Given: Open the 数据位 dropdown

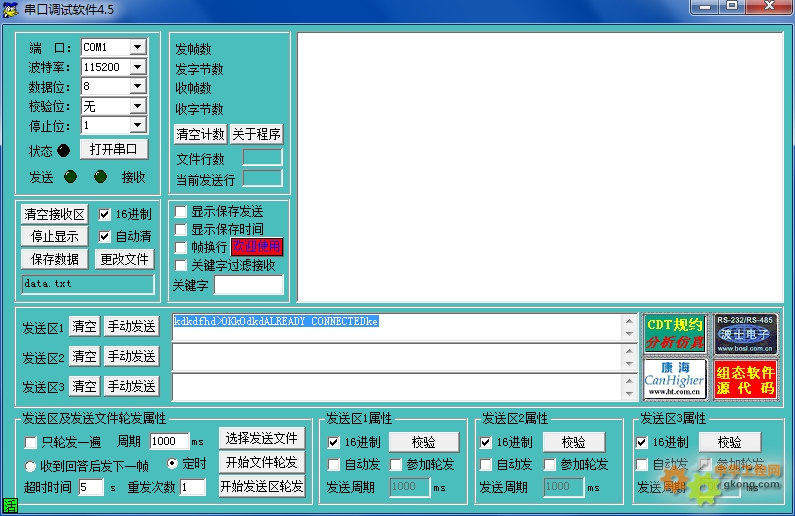Looking at the screenshot, I should click(138, 86).
